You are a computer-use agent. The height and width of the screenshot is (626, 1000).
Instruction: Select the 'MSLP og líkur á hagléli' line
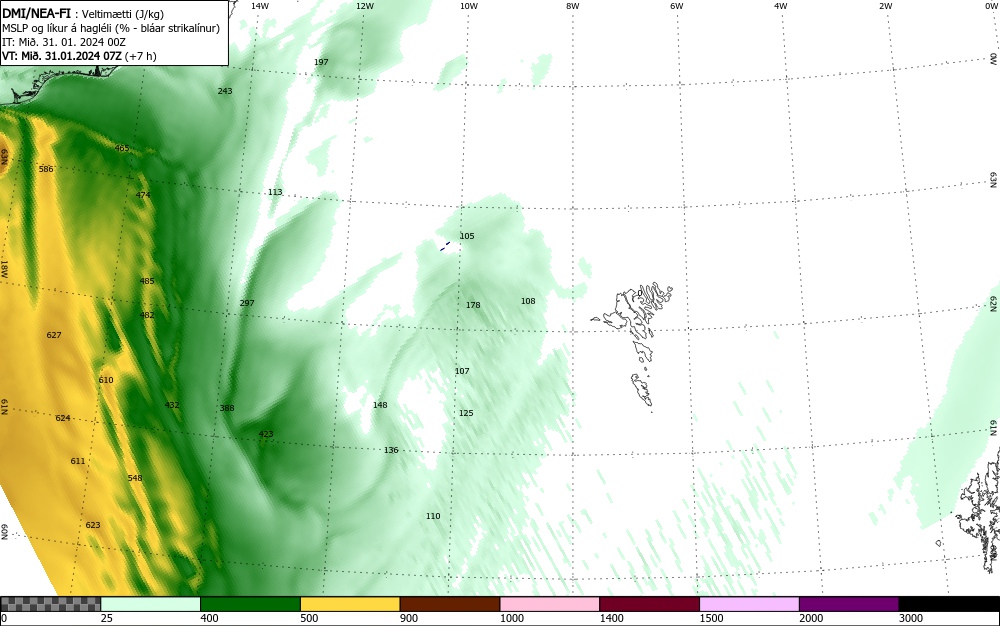click(110, 28)
